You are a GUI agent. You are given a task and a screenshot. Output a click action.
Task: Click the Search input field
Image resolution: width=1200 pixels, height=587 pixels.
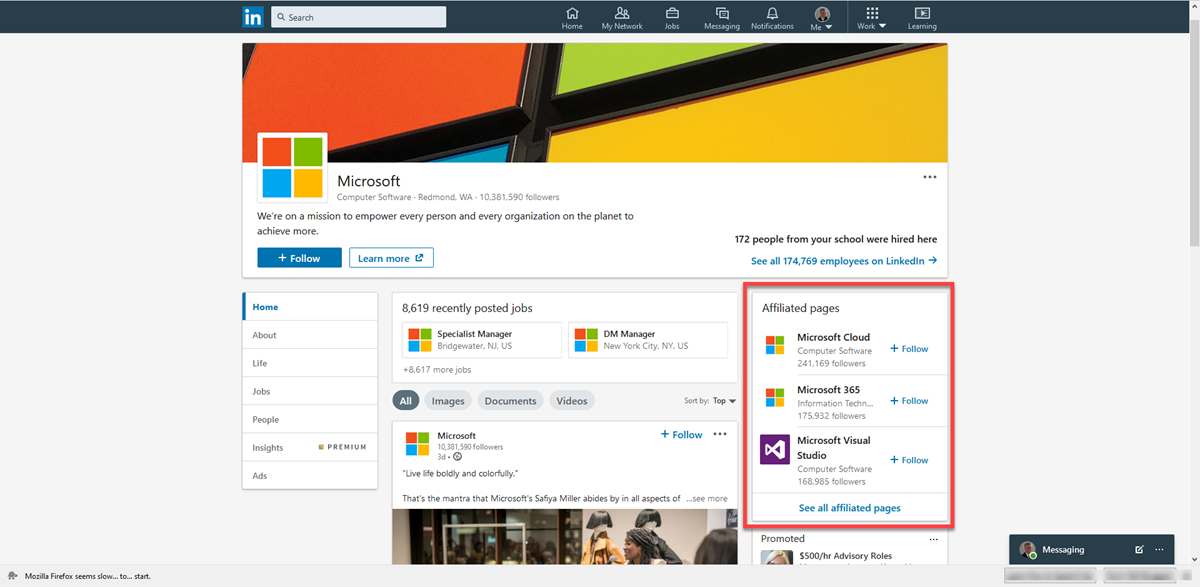tap(358, 16)
